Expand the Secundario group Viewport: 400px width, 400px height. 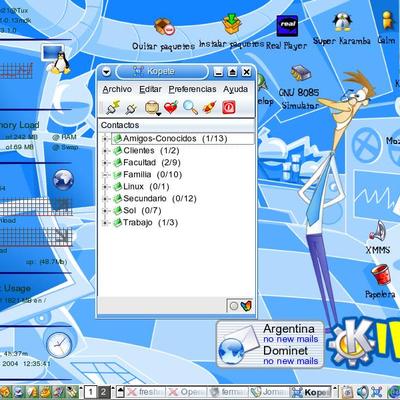pyautogui.click(x=105, y=199)
